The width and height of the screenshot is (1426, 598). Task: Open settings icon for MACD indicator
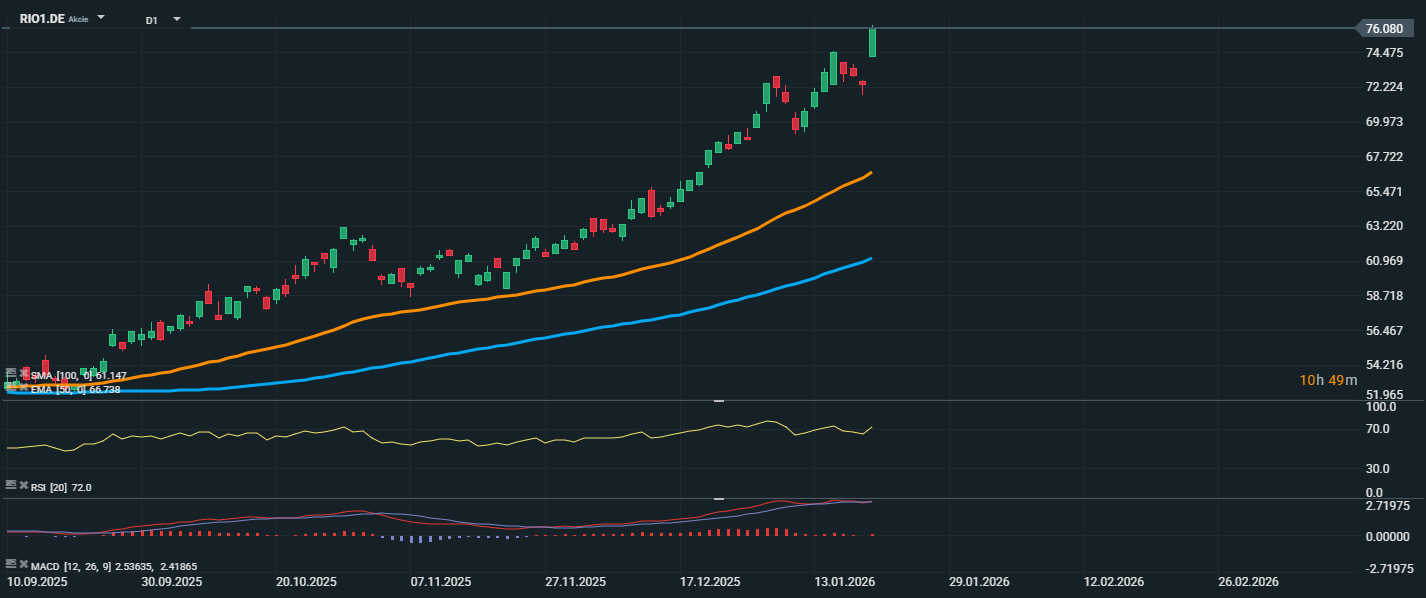[x=11, y=565]
